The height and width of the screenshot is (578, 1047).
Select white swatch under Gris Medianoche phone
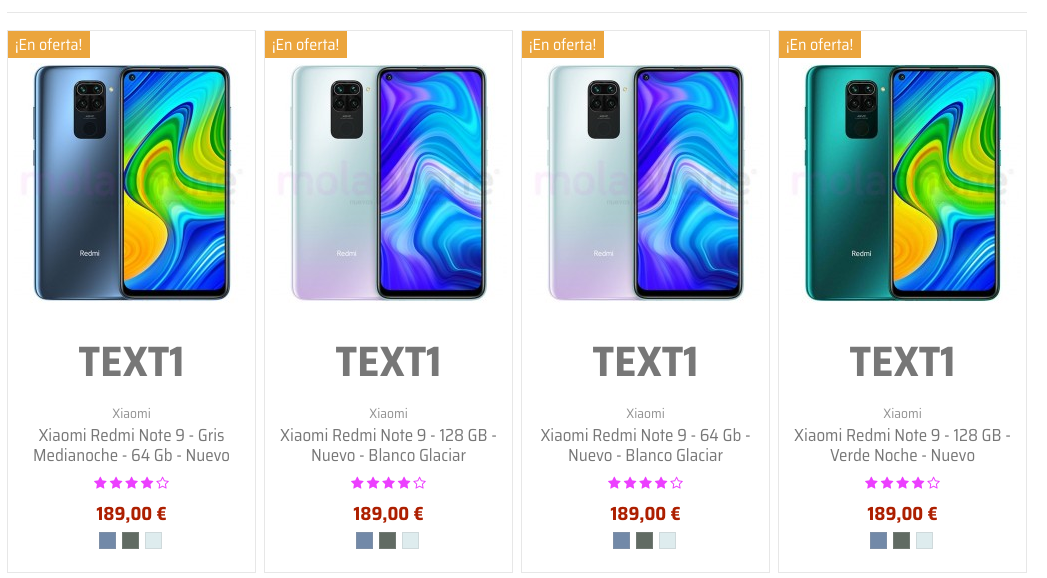[x=154, y=541]
